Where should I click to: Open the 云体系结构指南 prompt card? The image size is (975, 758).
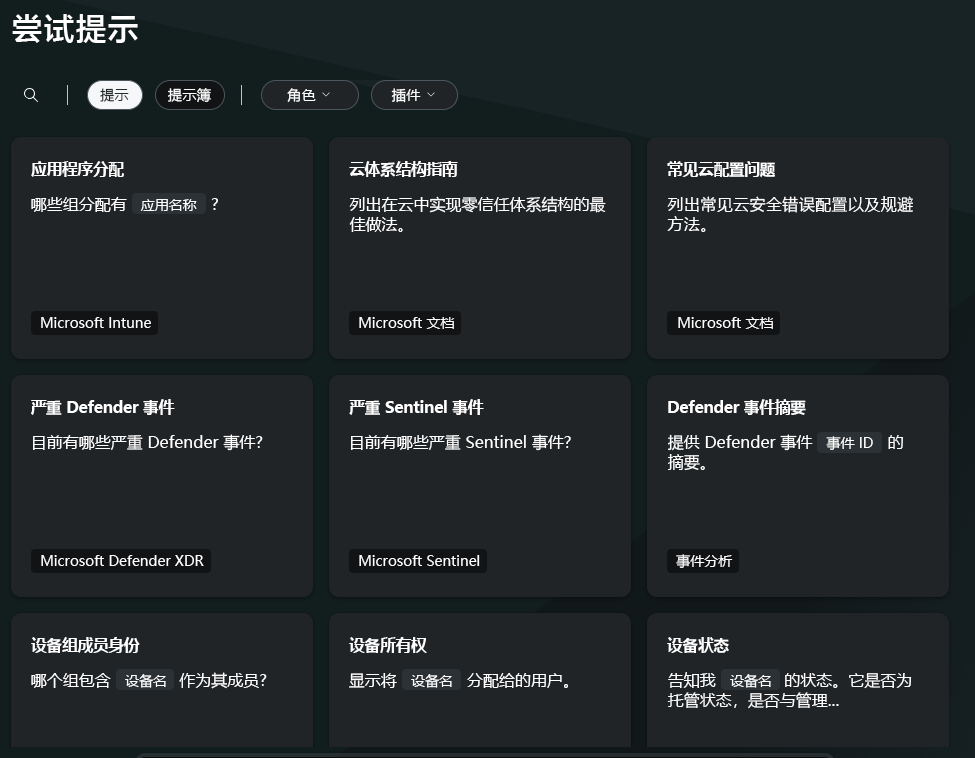click(479, 248)
